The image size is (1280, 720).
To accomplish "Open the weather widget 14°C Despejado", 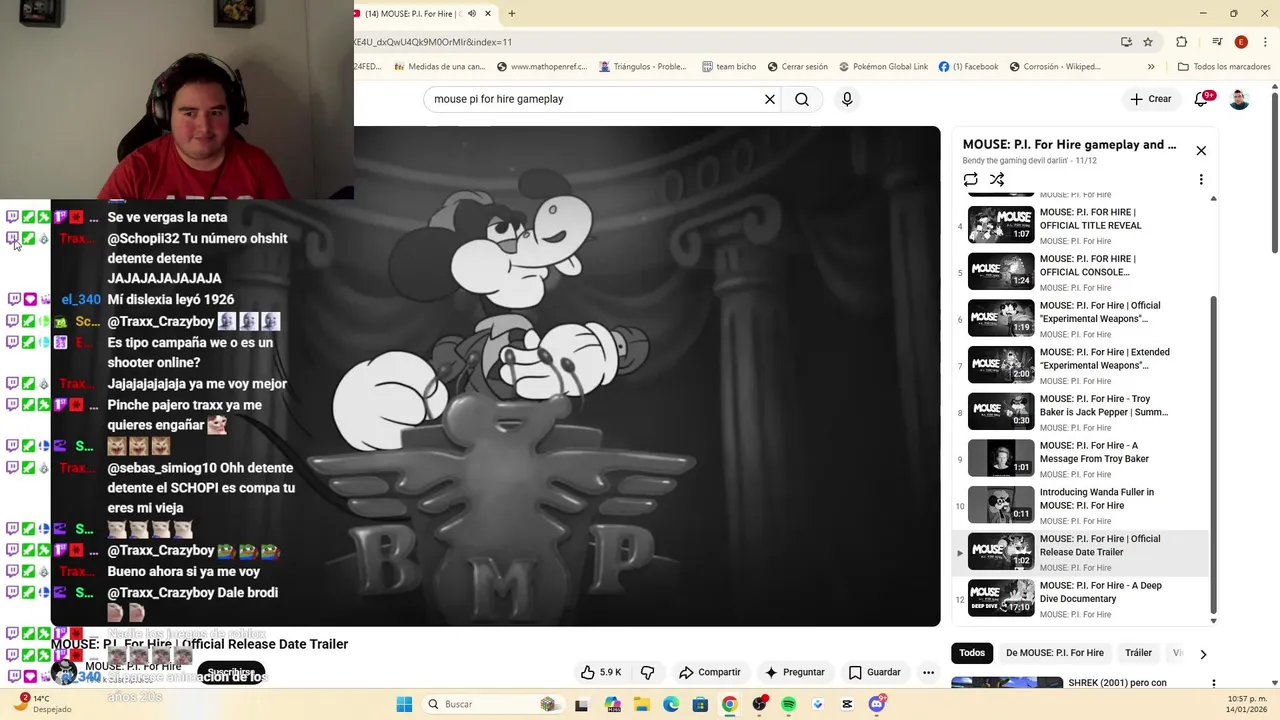I will pos(45,704).
